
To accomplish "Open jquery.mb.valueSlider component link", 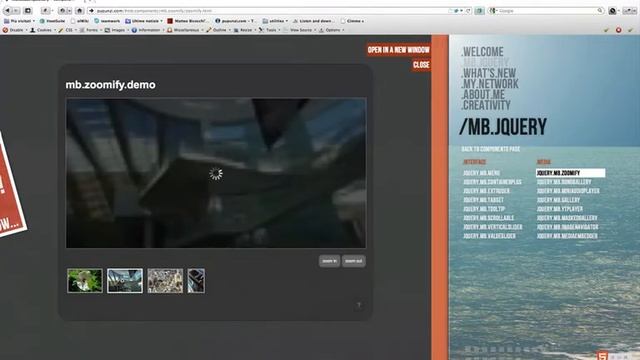I will point(489,236).
